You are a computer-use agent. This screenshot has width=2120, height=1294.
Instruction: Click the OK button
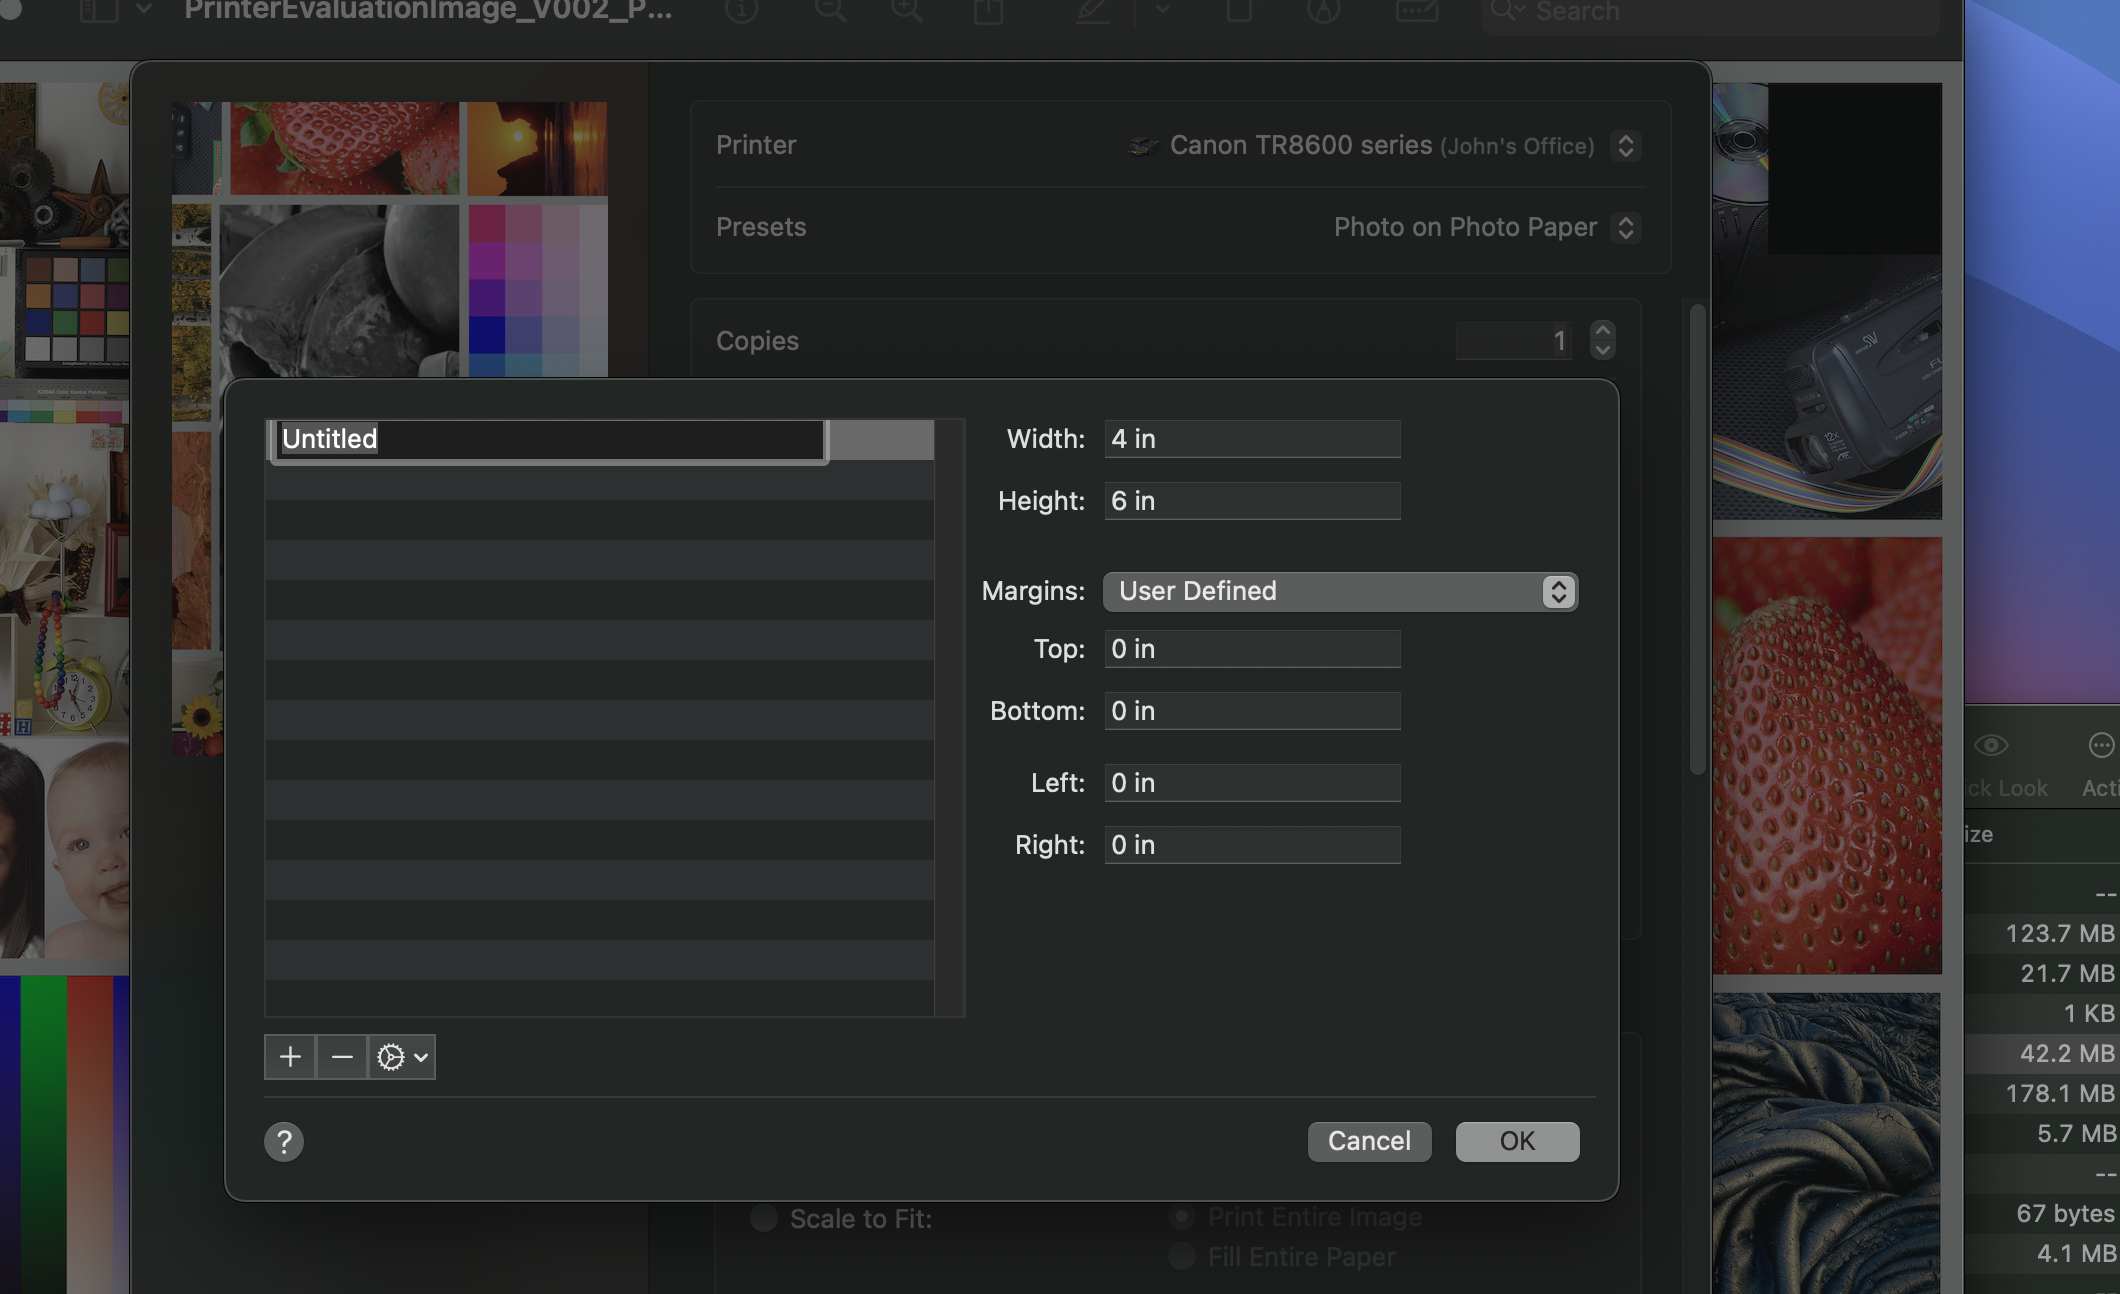pyautogui.click(x=1517, y=1141)
